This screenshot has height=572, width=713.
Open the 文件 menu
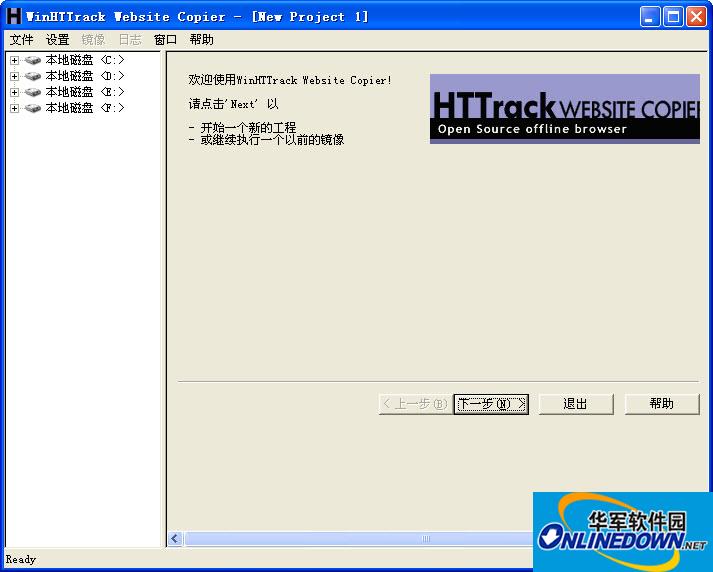21,40
